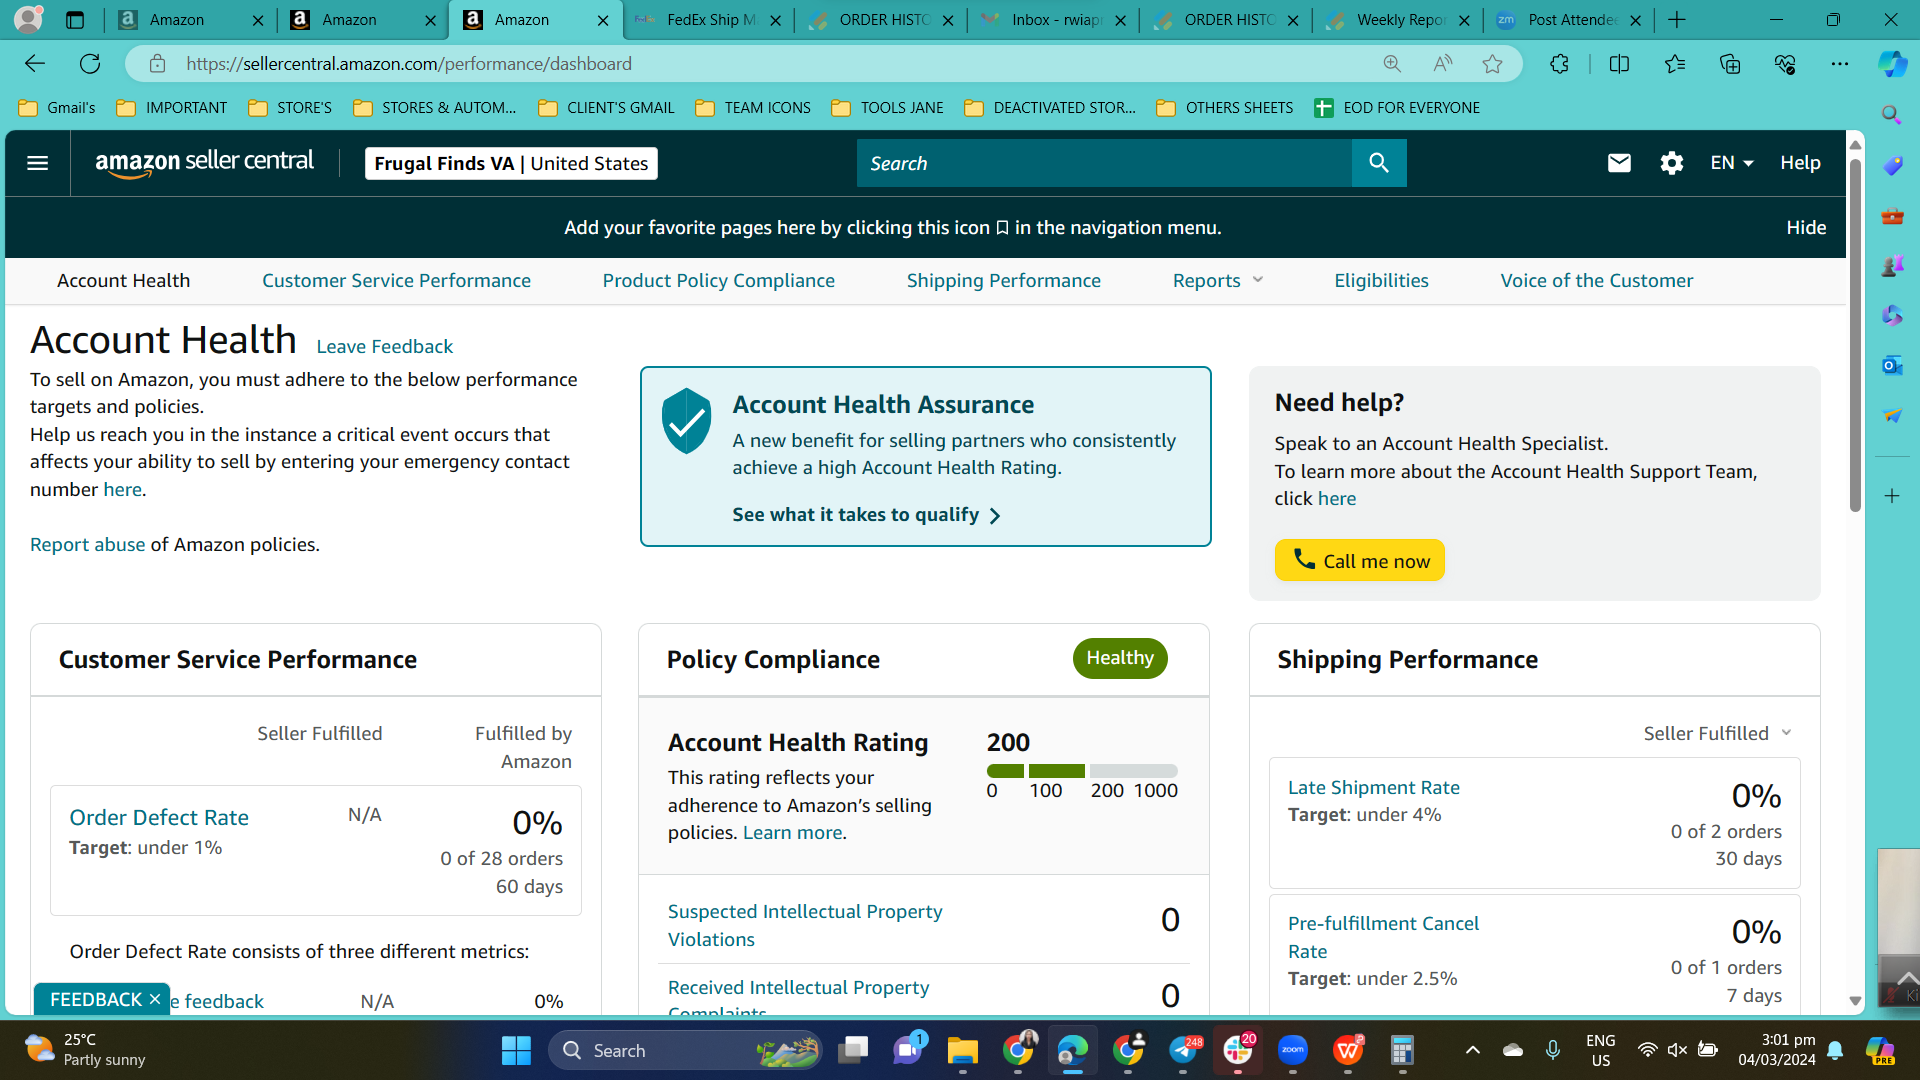This screenshot has height=1080, width=1920.
Task: Open the buyer messages envelope icon
Action: pyautogui.click(x=1619, y=163)
